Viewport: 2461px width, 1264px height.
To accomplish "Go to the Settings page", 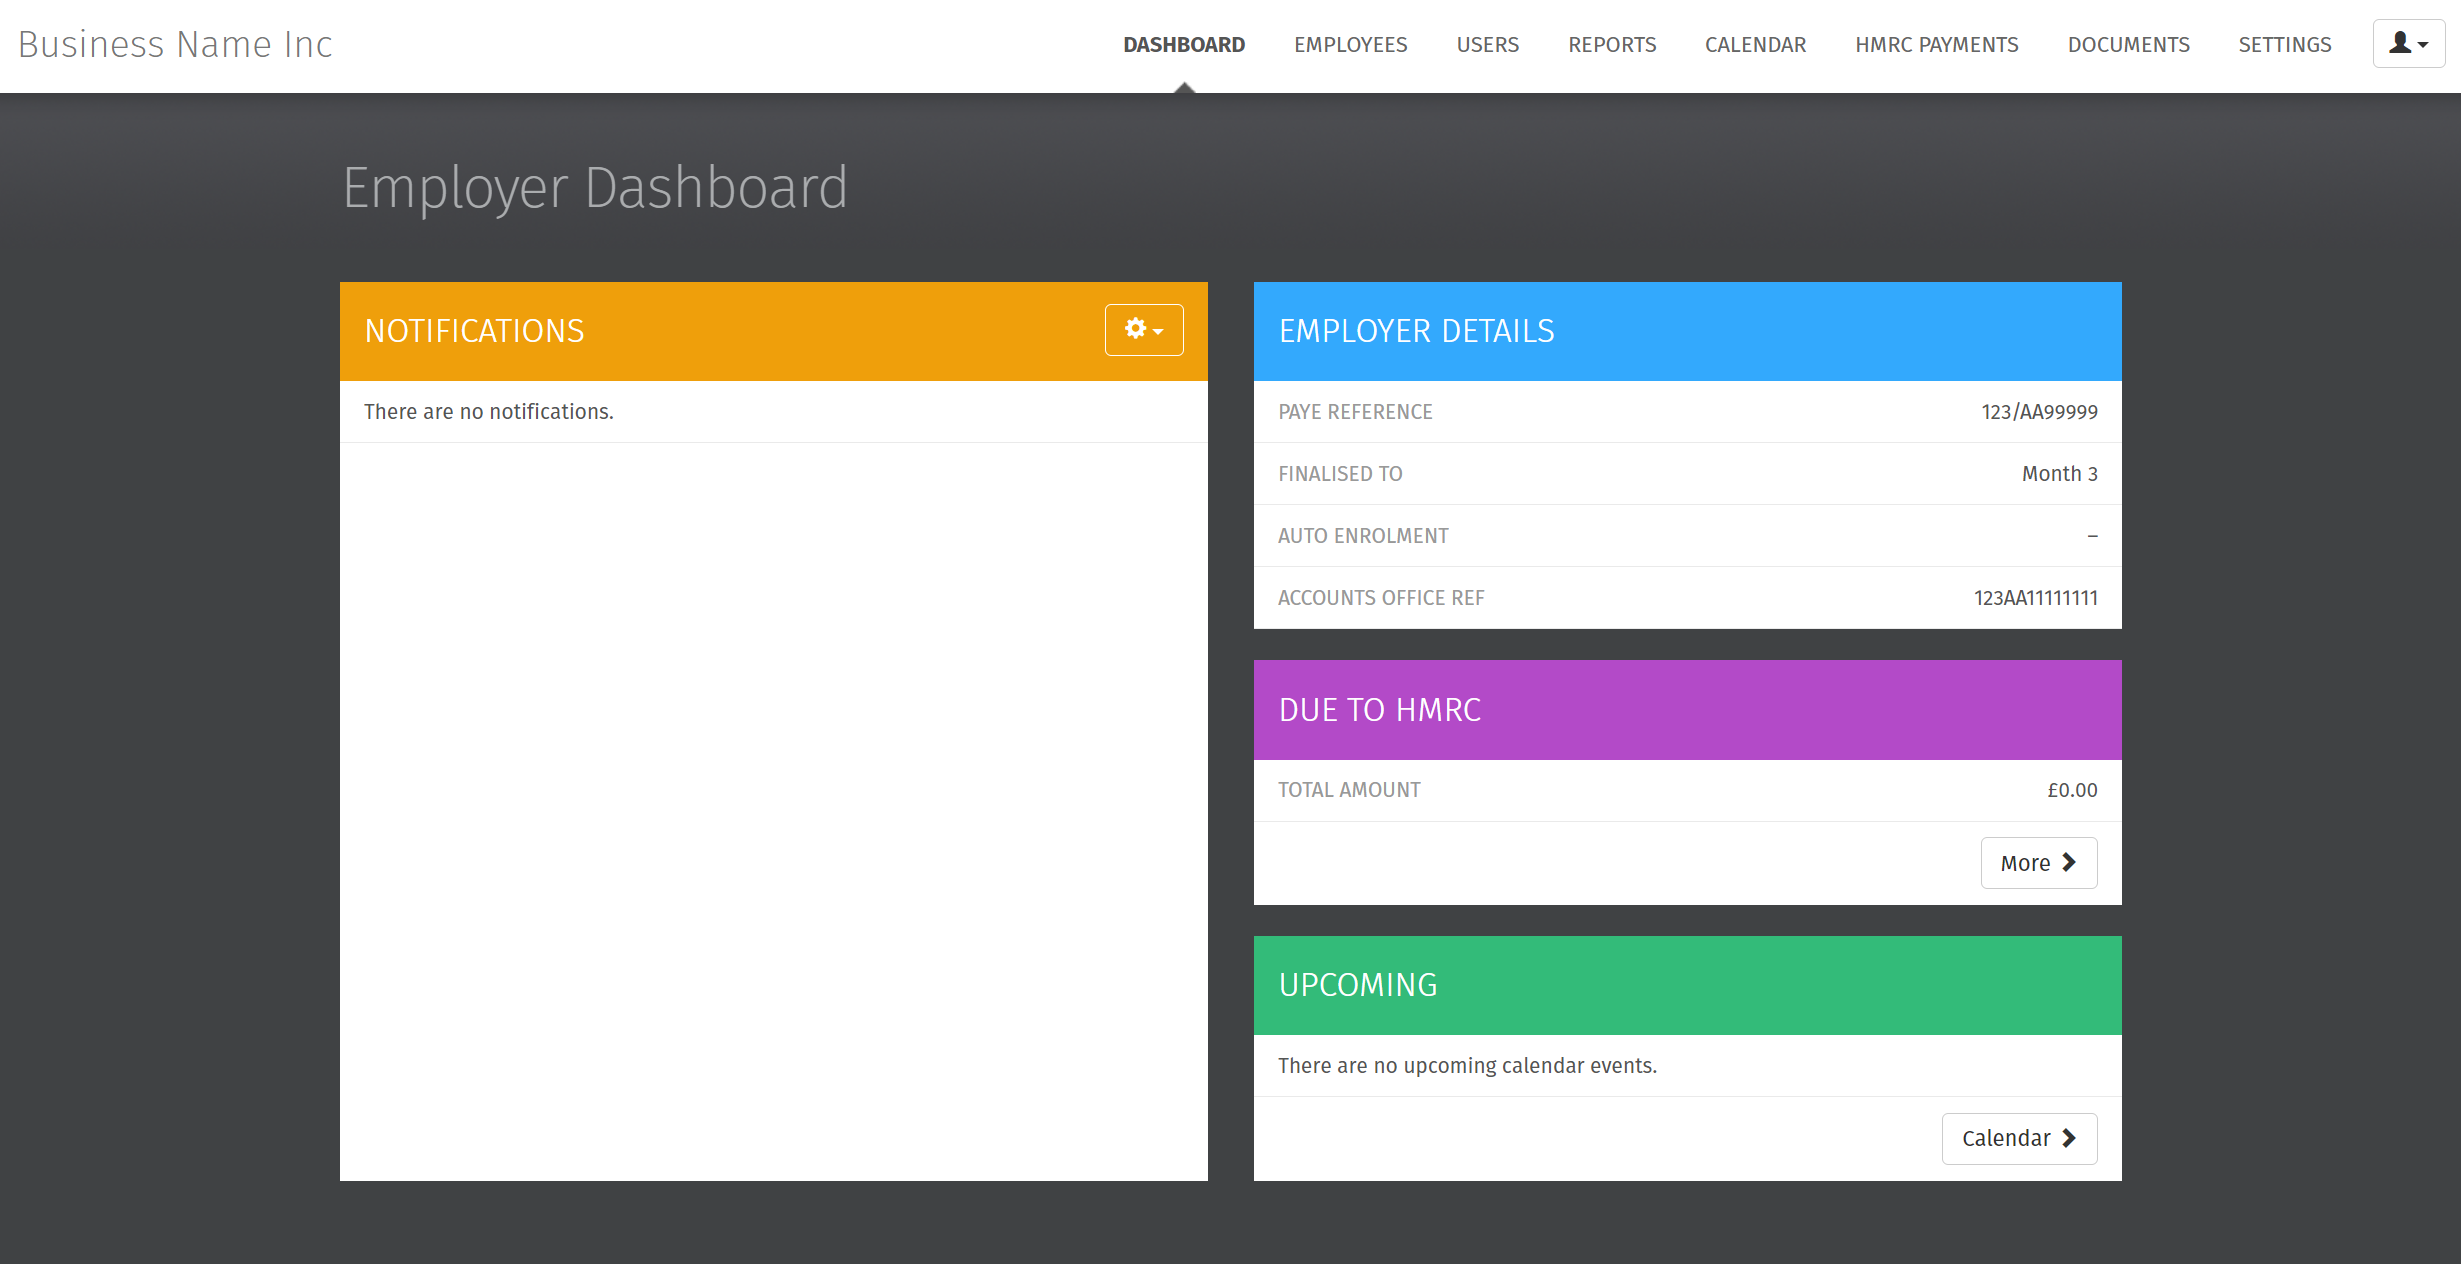I will (x=2284, y=44).
